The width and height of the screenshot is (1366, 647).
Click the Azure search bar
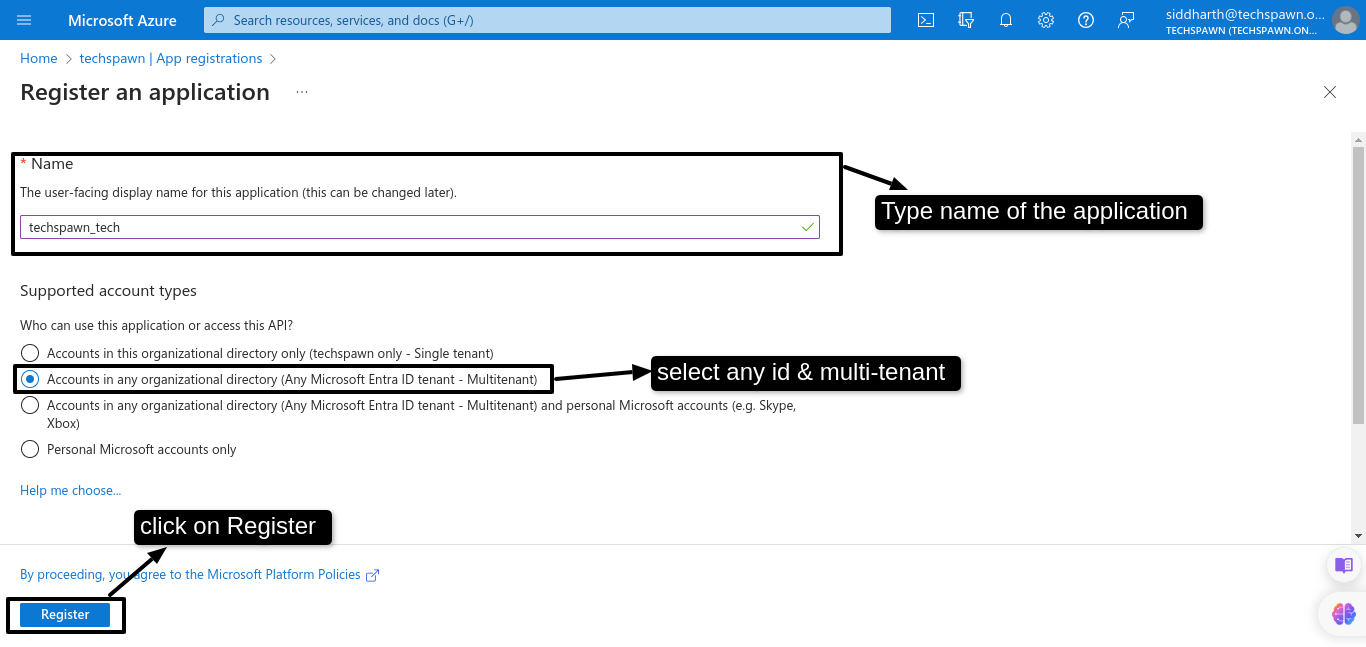[x=545, y=20]
